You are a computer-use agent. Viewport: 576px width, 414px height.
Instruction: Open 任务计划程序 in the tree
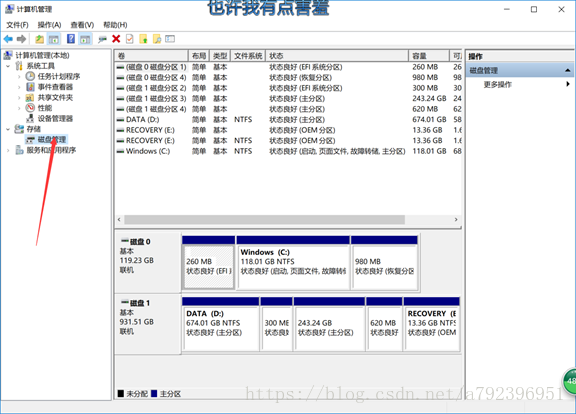(x=59, y=76)
